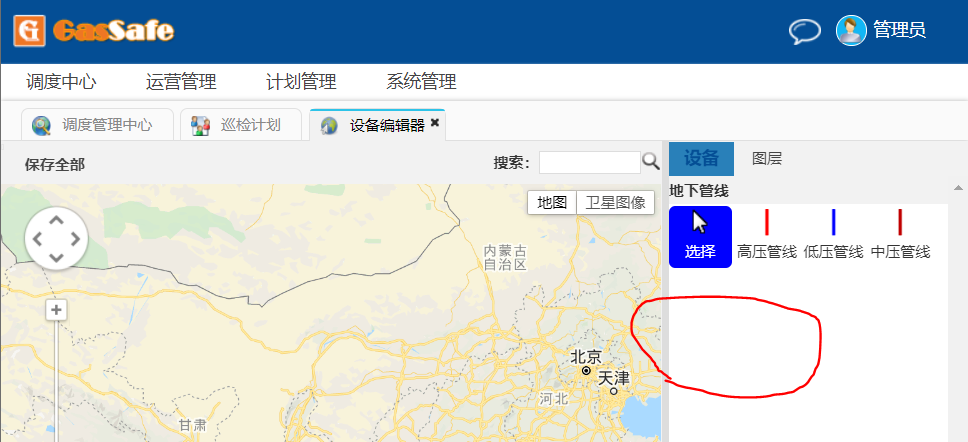
Task: Open the 计划管理 menu
Action: click(x=301, y=82)
